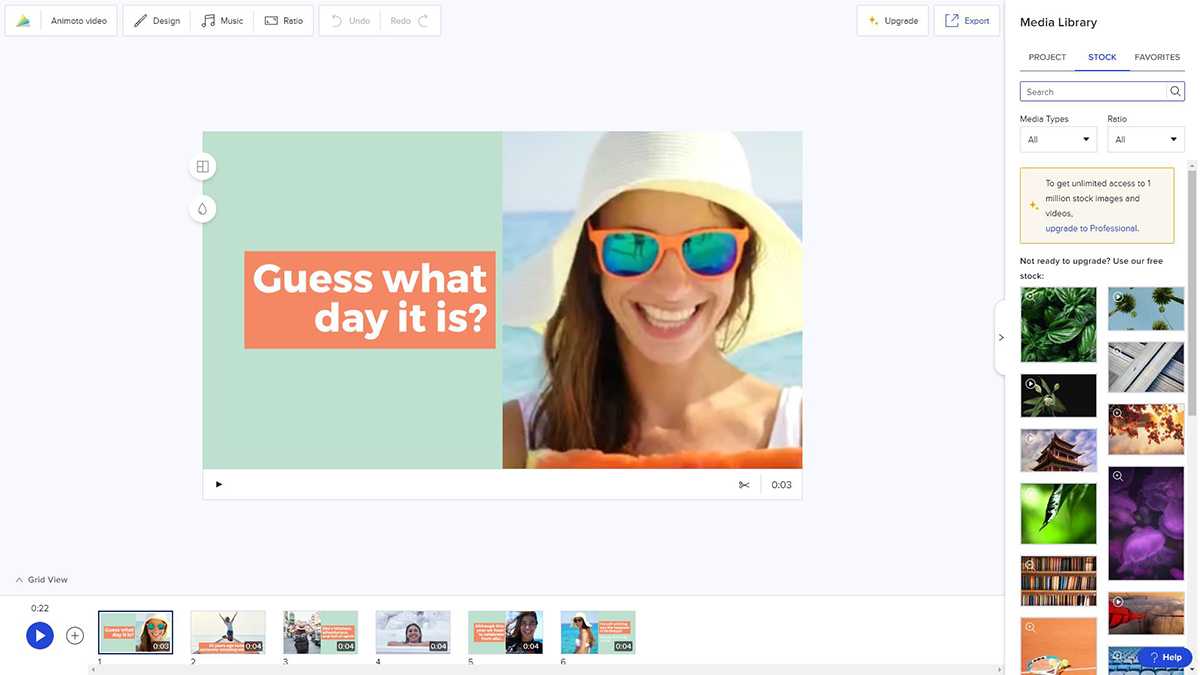The width and height of the screenshot is (1200, 675).
Task: Select the second timeline clip thumbnail
Action: 228,632
